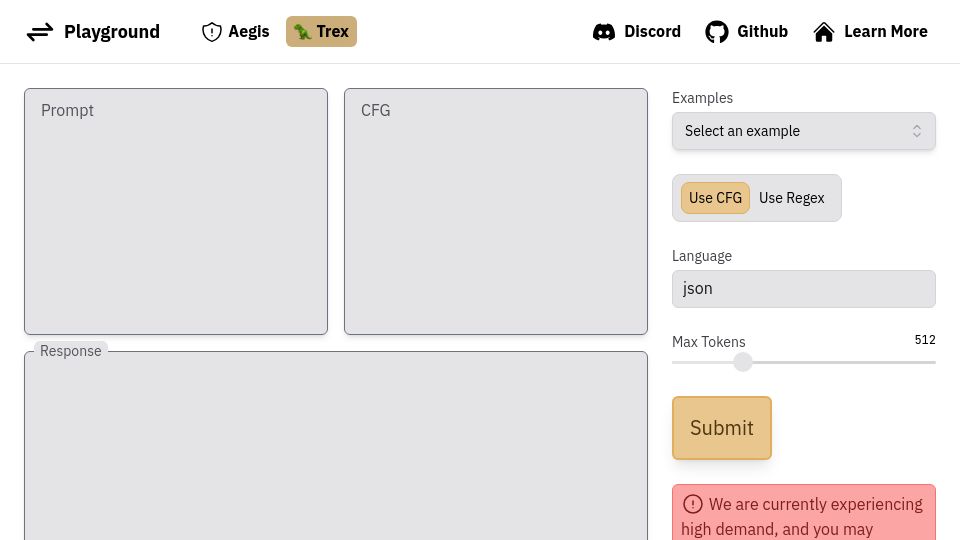
Task: Click the Submit button
Action: pyautogui.click(x=722, y=428)
